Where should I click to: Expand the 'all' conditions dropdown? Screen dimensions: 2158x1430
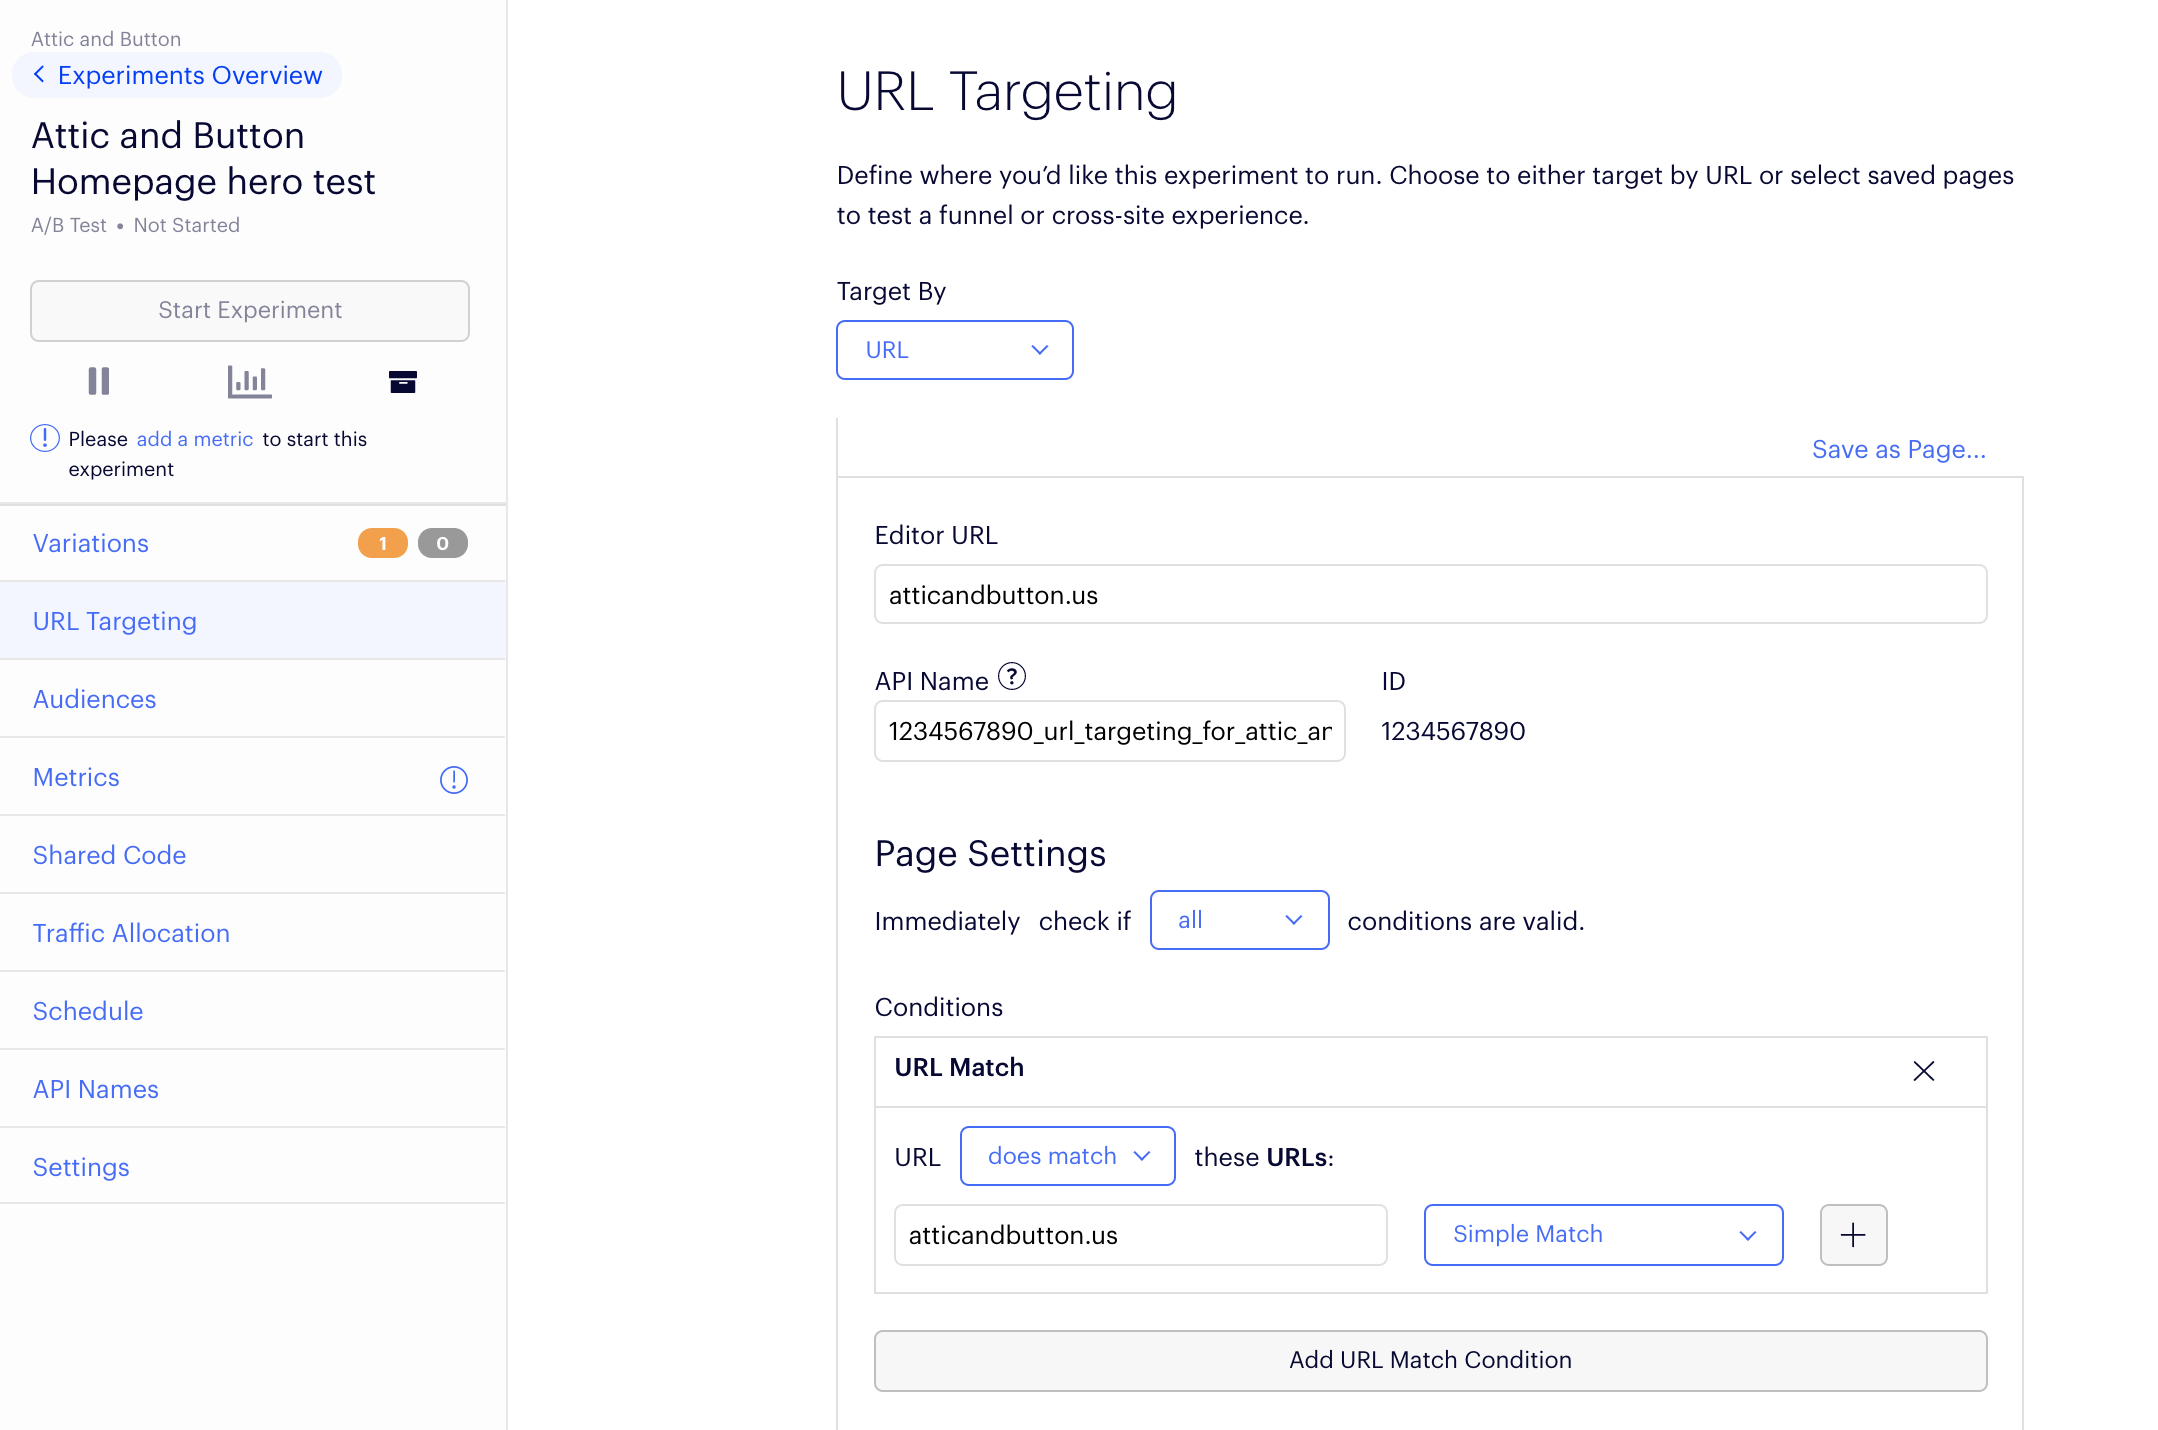1238,920
